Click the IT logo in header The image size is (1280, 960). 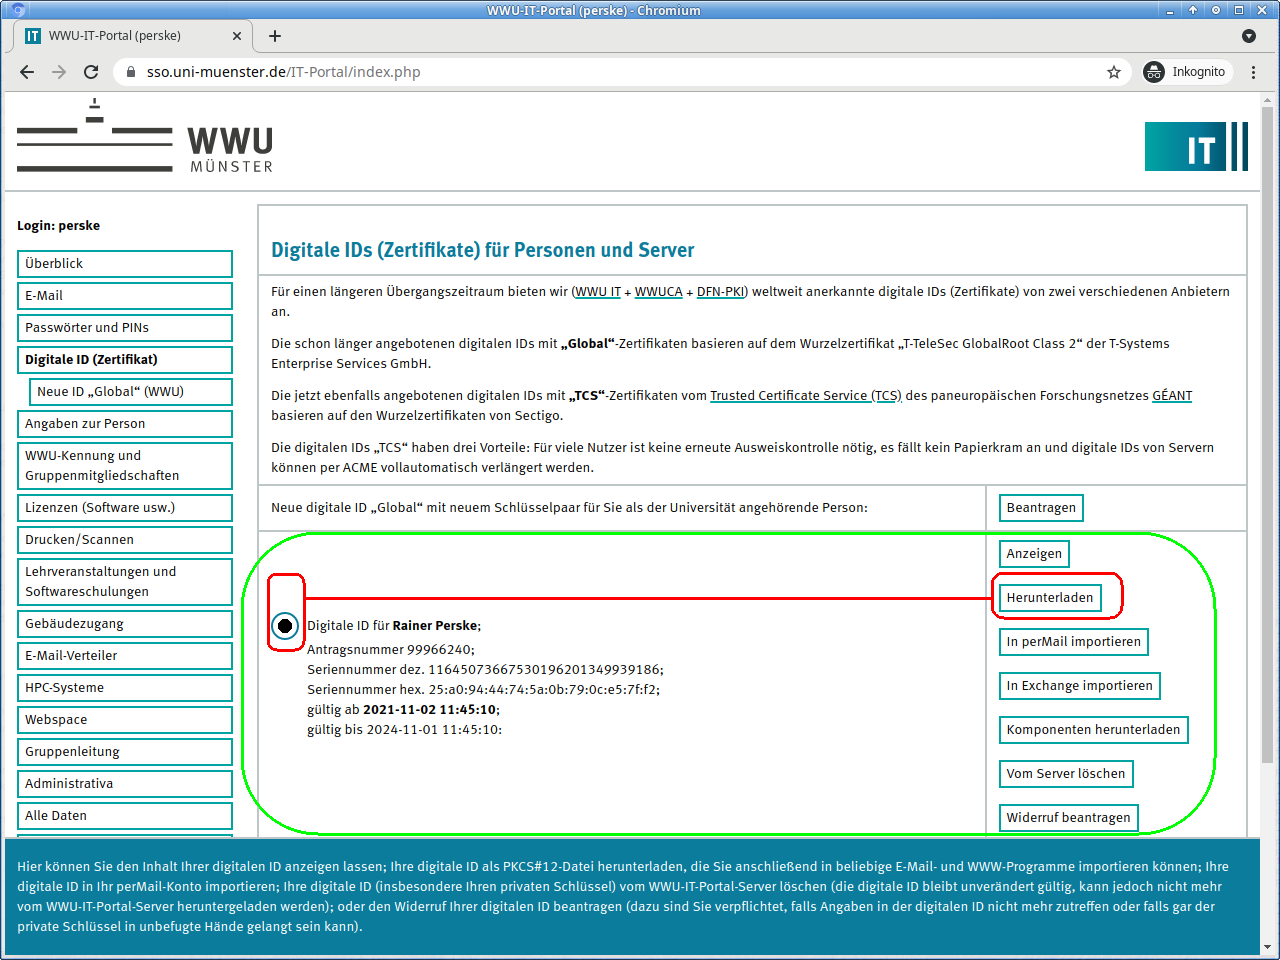(1196, 147)
